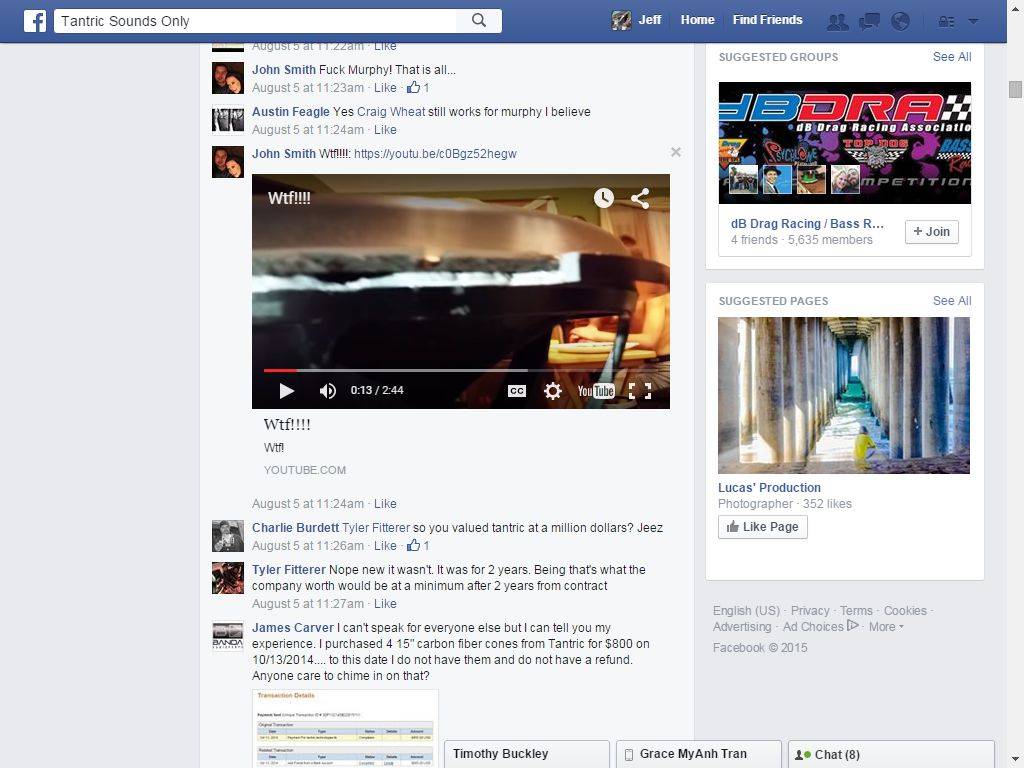Viewport: 1024px width, 768px height.
Task: Open the Terms footer link
Action: click(x=856, y=611)
